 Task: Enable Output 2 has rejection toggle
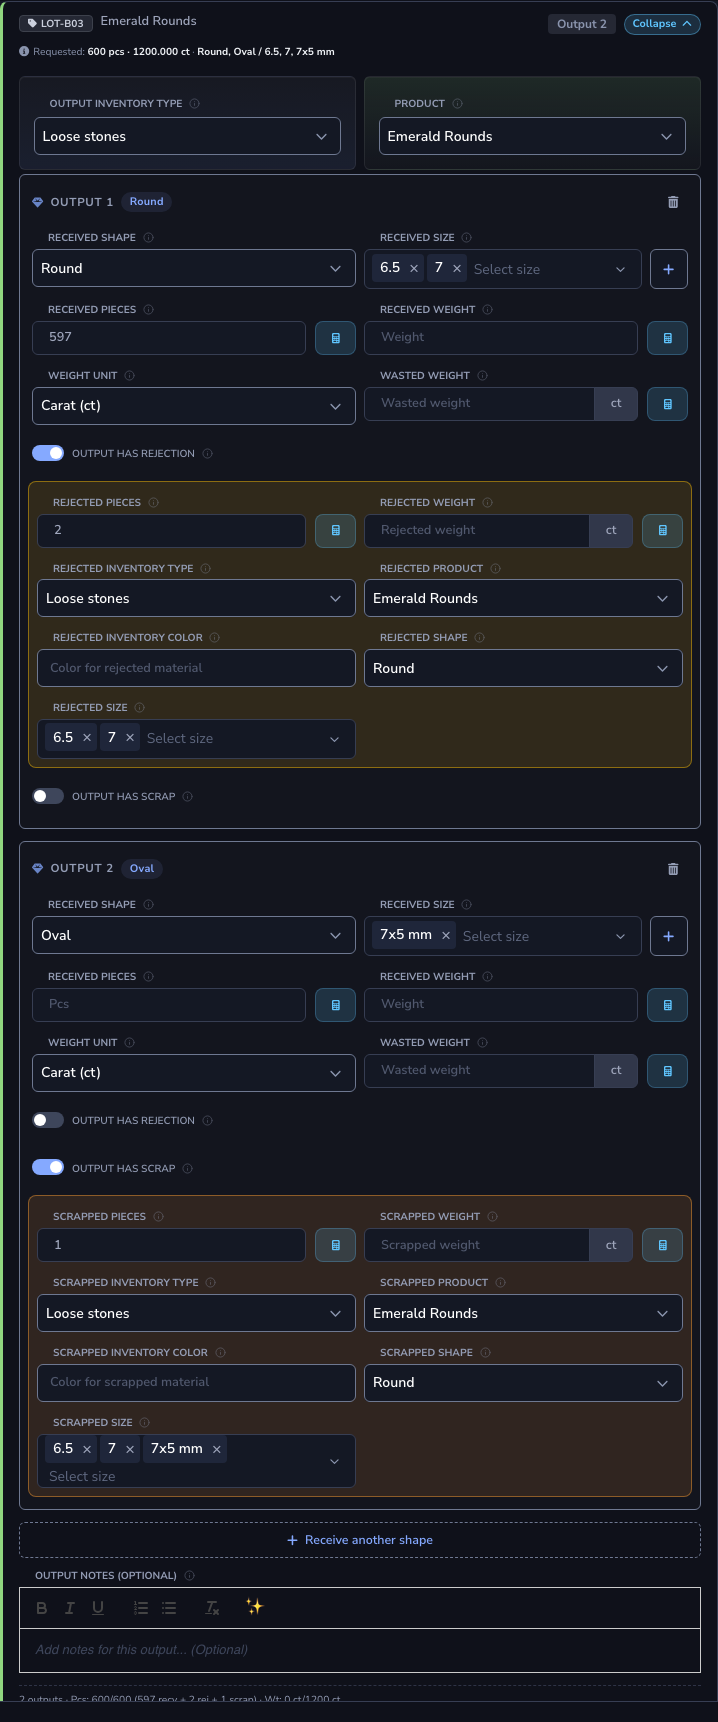click(48, 1120)
